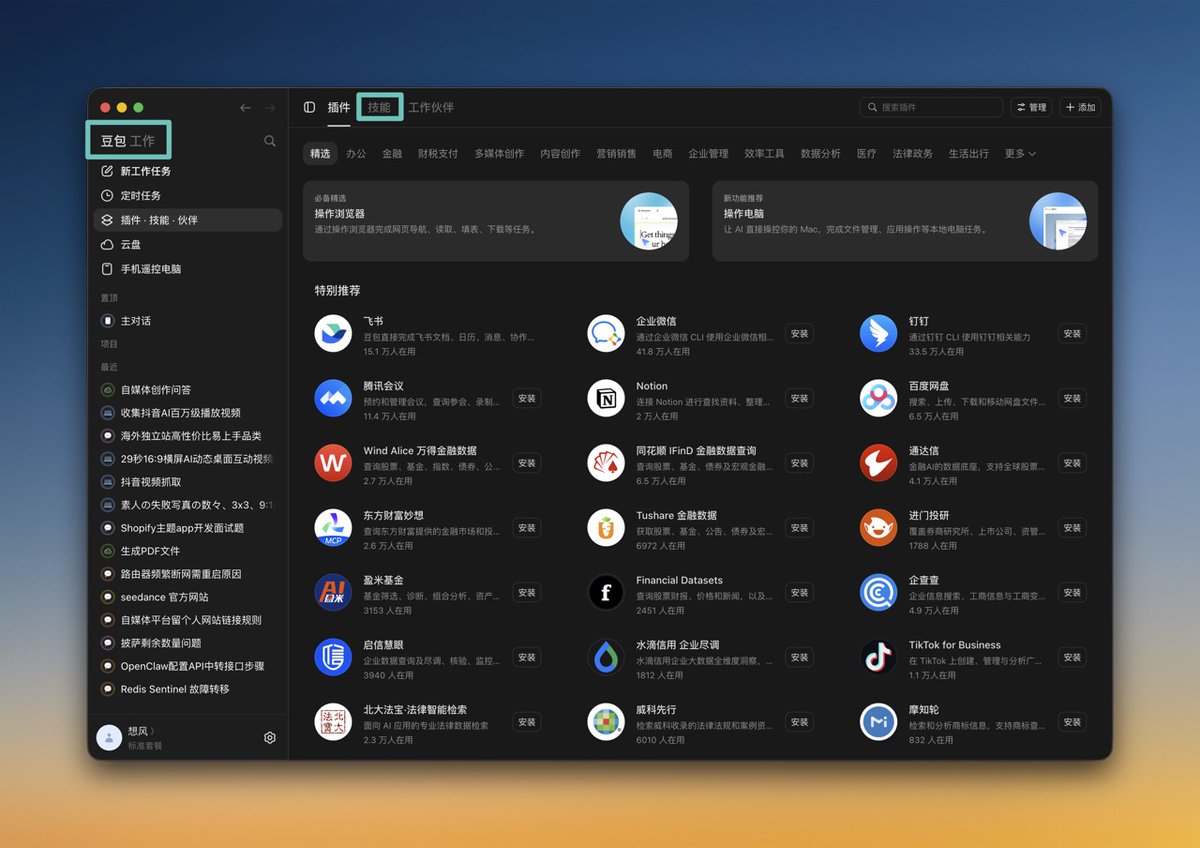Expand the 更多 category dropdown
The height and width of the screenshot is (848, 1200).
pyautogui.click(x=1020, y=154)
